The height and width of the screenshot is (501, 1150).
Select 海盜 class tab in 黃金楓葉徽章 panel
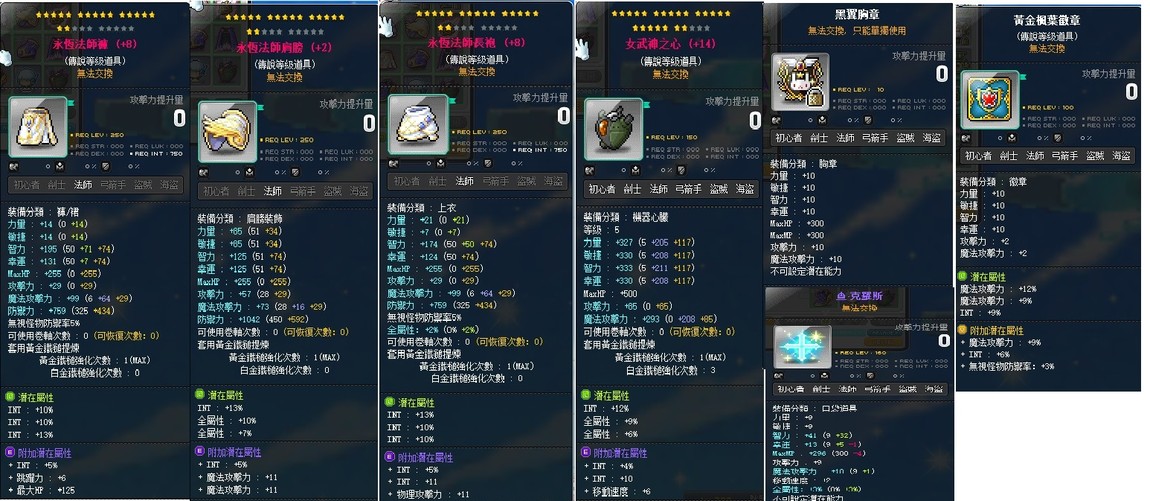click(1121, 156)
